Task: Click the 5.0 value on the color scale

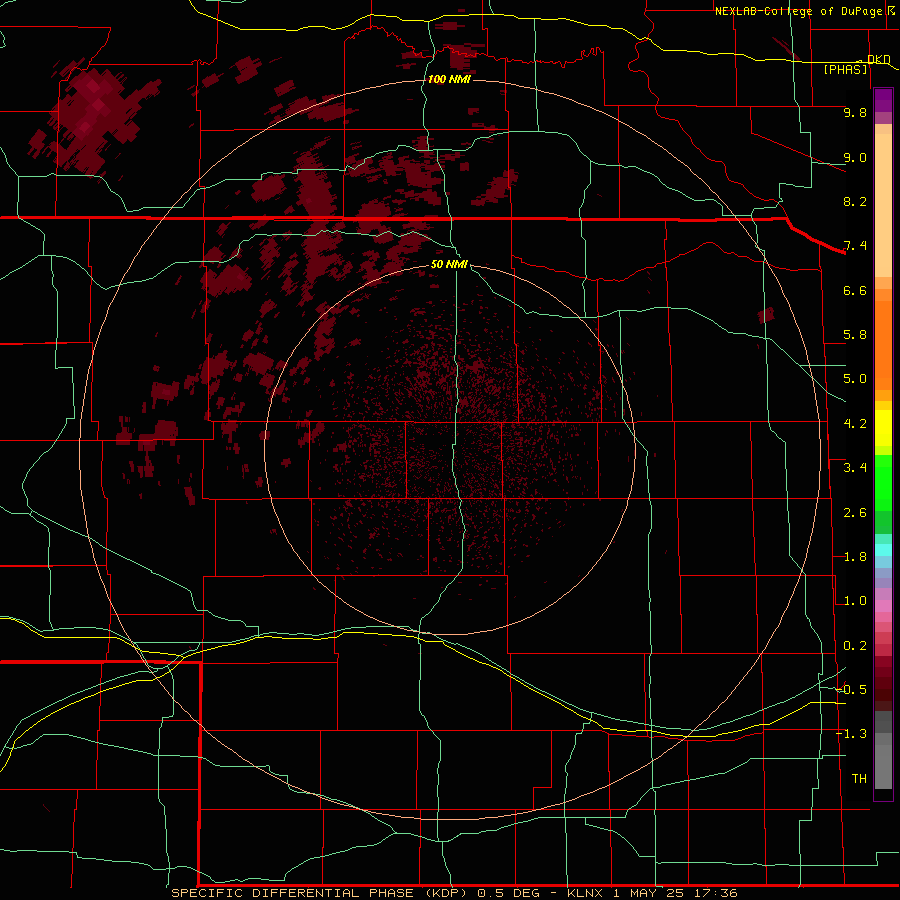Action: (855, 379)
